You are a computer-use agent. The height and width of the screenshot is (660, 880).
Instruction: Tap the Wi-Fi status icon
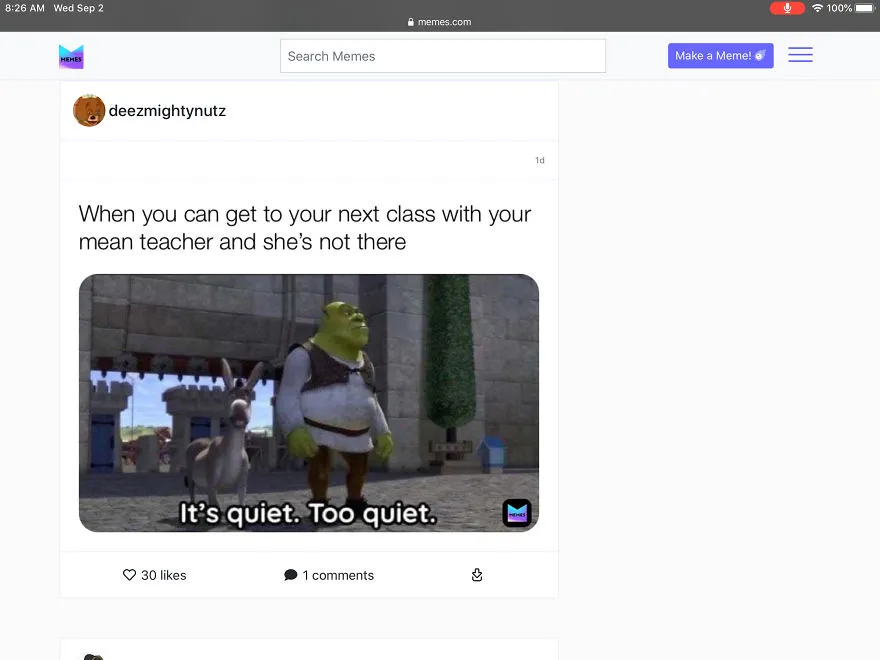(x=817, y=8)
